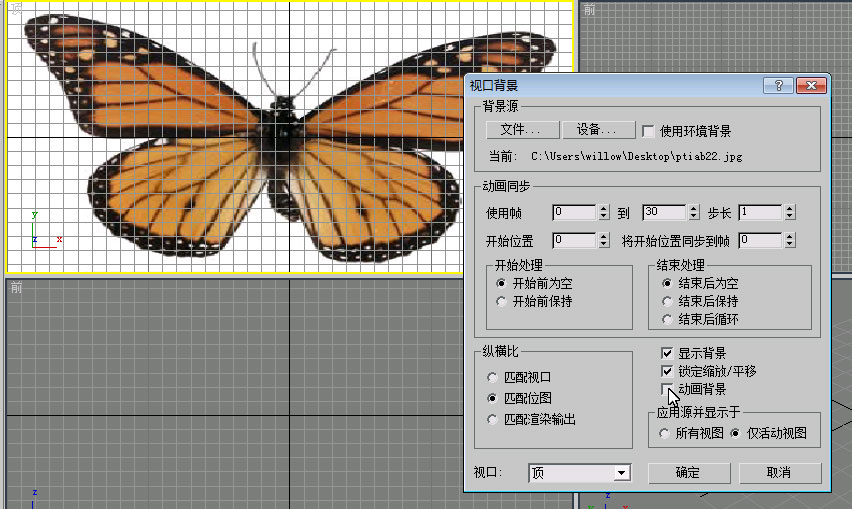
Task: Select the 匹配渲染输出 radio option
Action: [492, 420]
